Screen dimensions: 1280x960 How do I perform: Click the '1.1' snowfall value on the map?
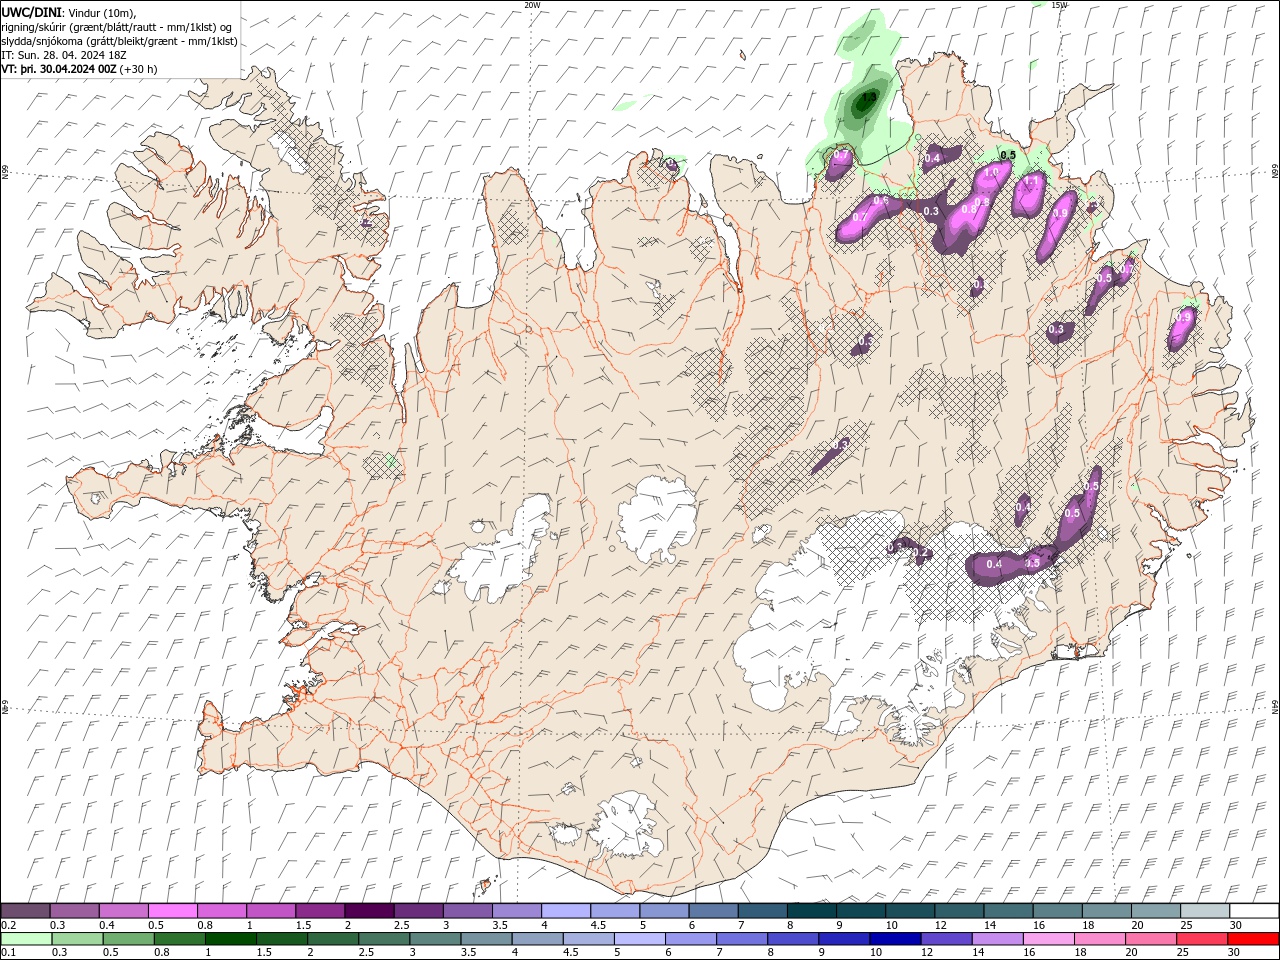tap(1030, 181)
